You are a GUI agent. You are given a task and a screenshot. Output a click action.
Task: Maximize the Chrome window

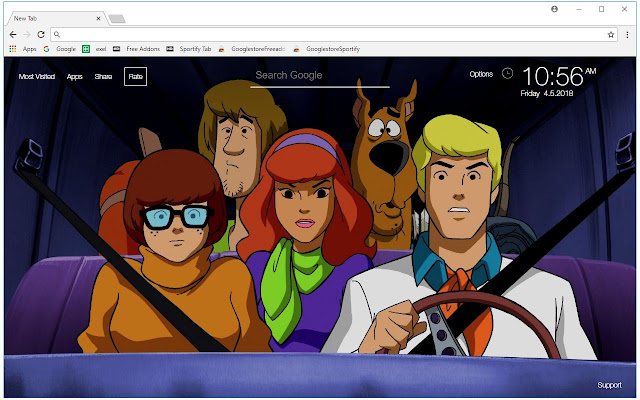pos(601,9)
